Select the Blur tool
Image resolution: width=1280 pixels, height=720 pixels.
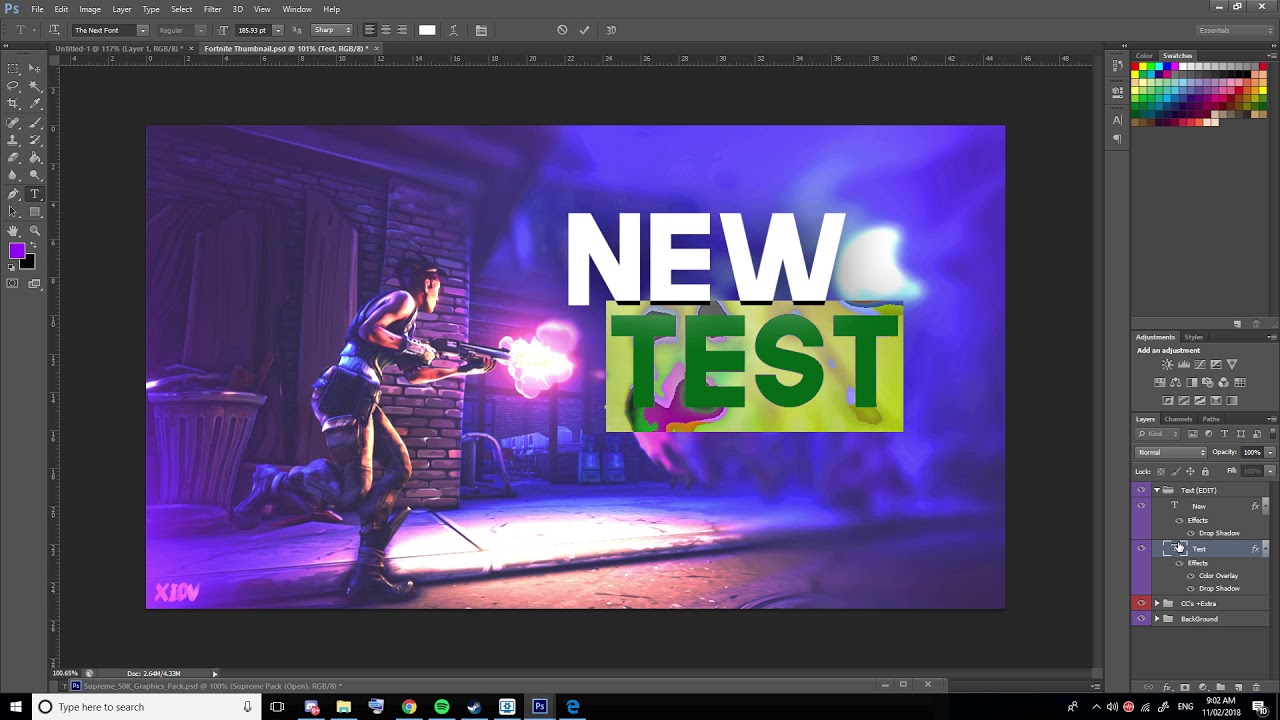tap(13, 176)
